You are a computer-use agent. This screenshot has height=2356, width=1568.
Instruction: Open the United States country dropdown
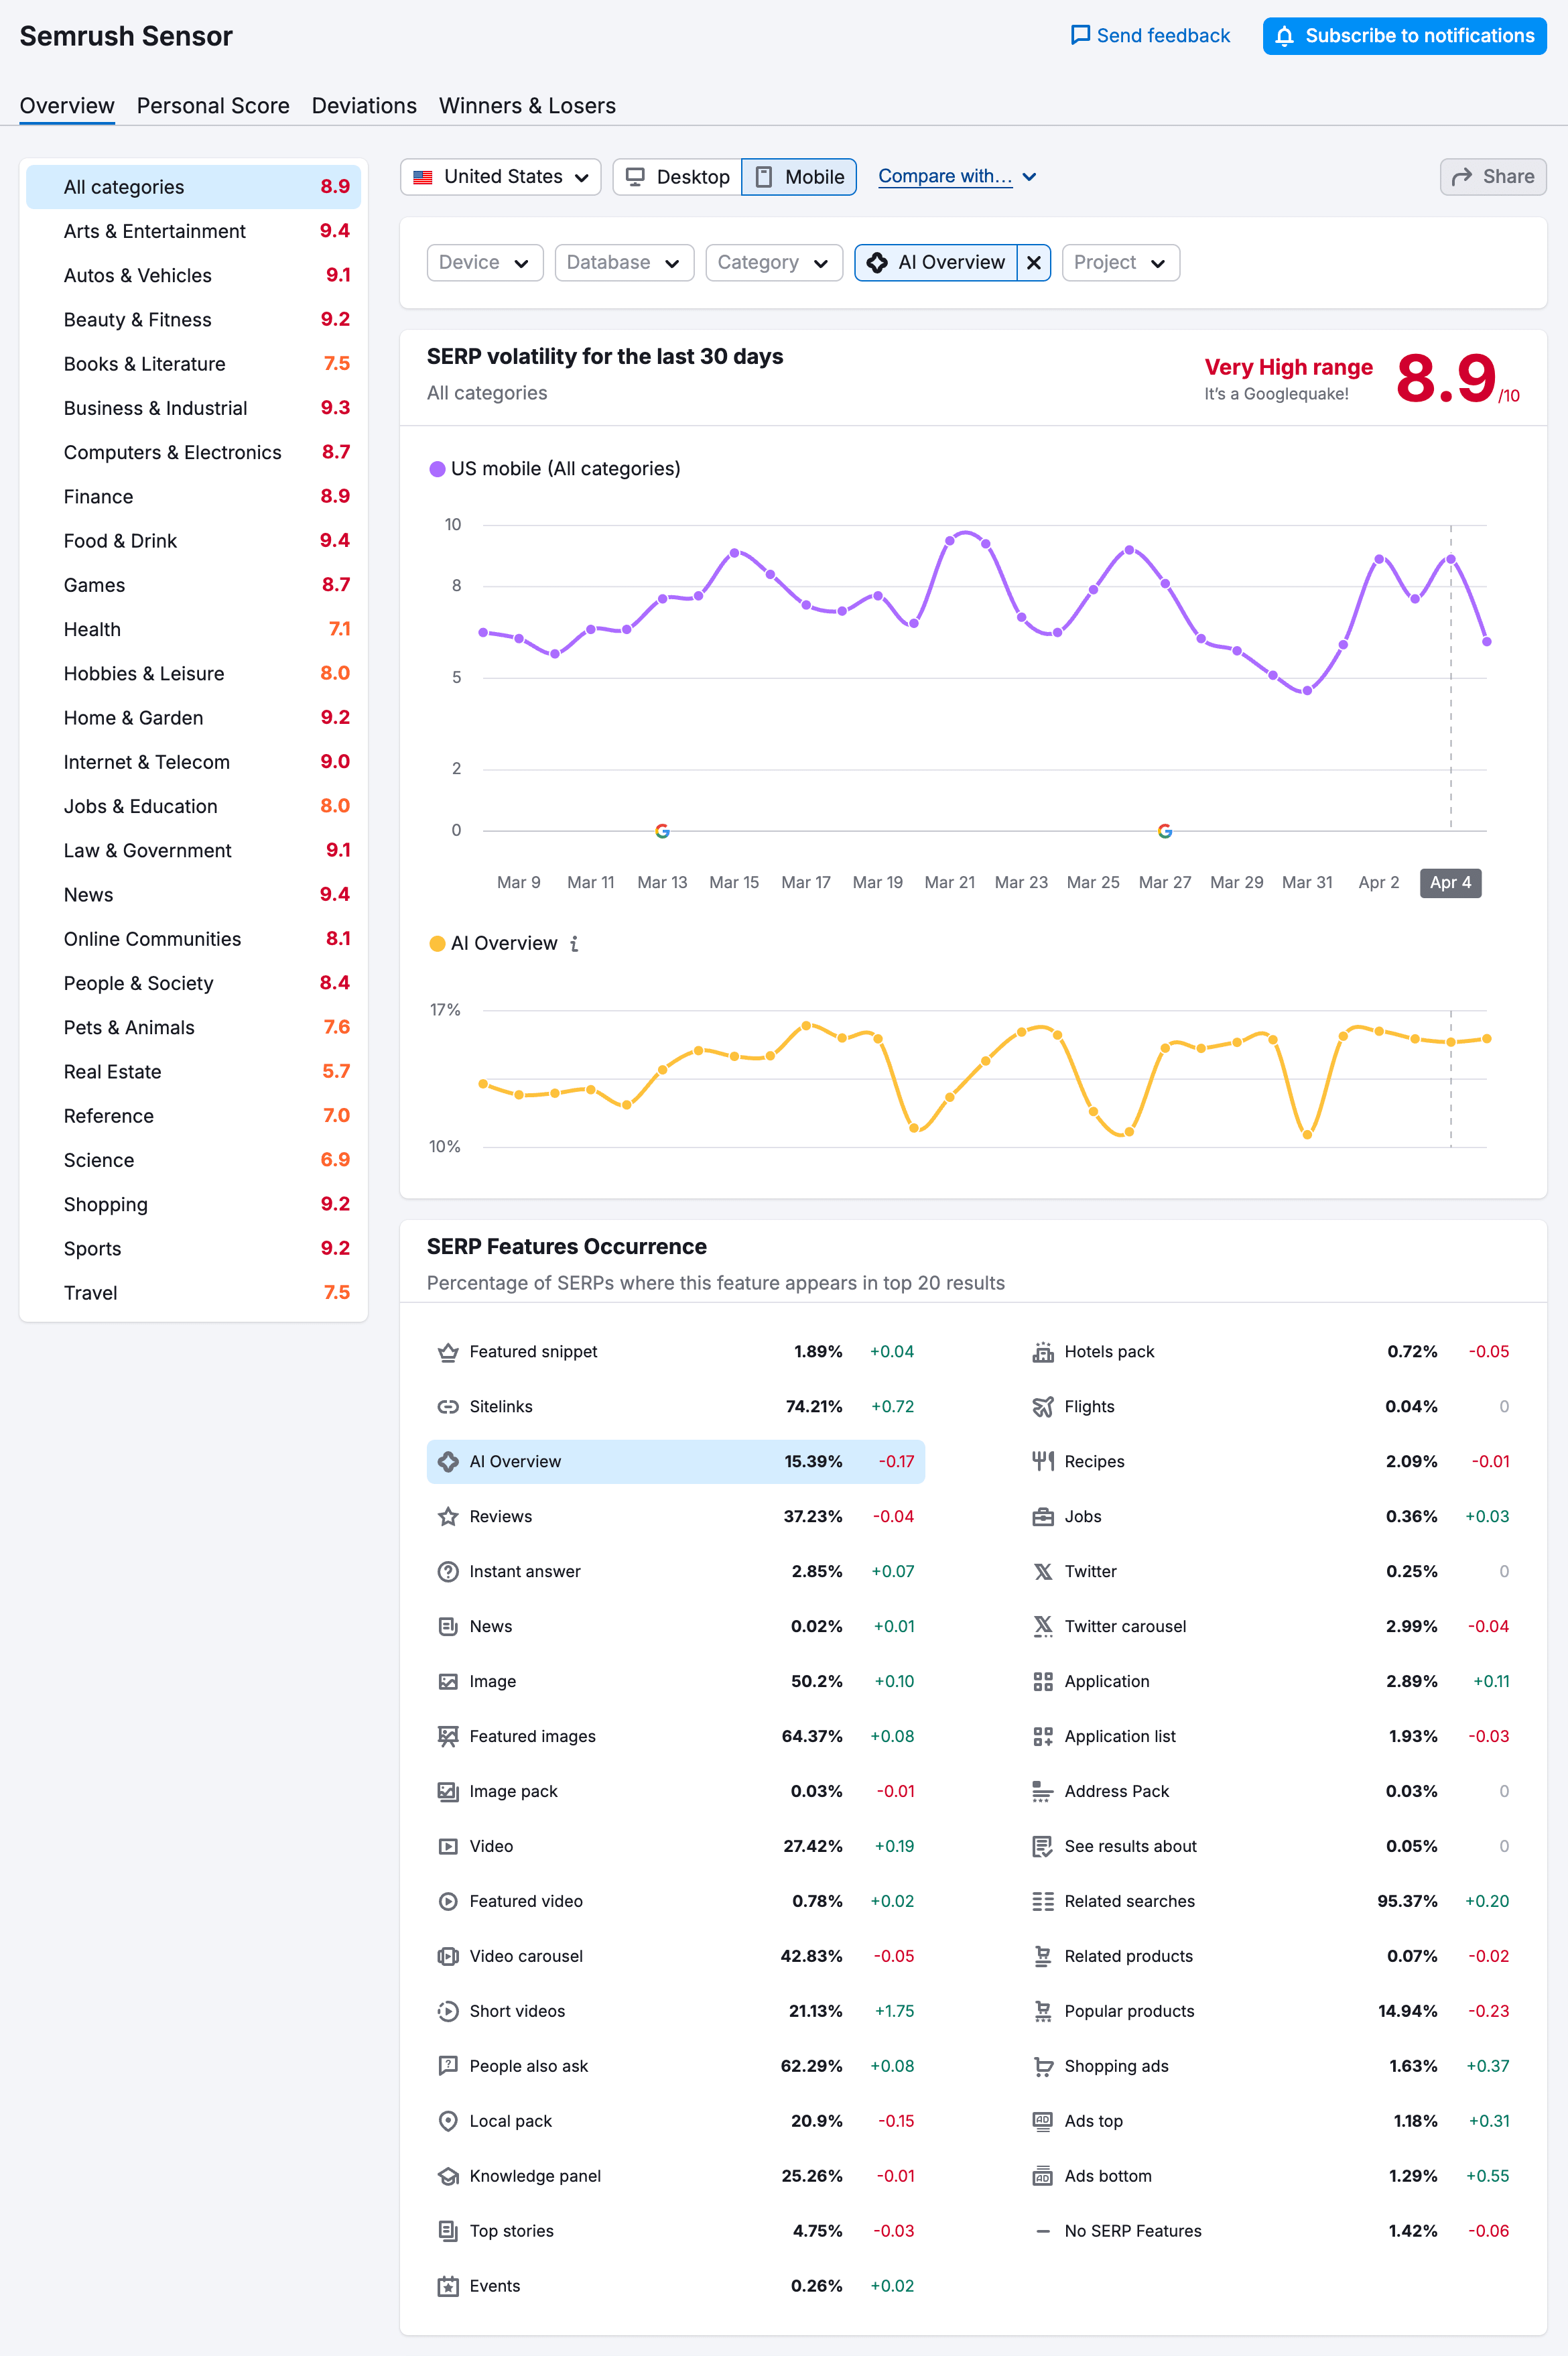(x=501, y=177)
